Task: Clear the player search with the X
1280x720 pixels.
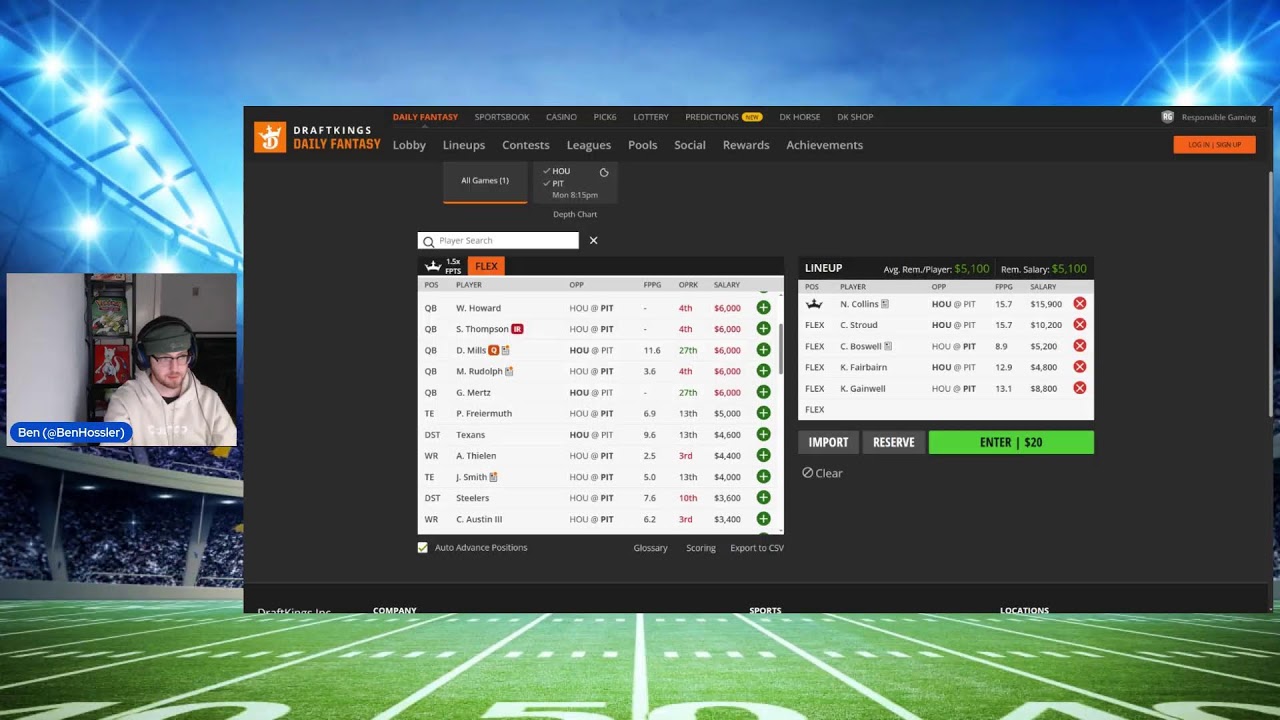Action: [x=593, y=240]
